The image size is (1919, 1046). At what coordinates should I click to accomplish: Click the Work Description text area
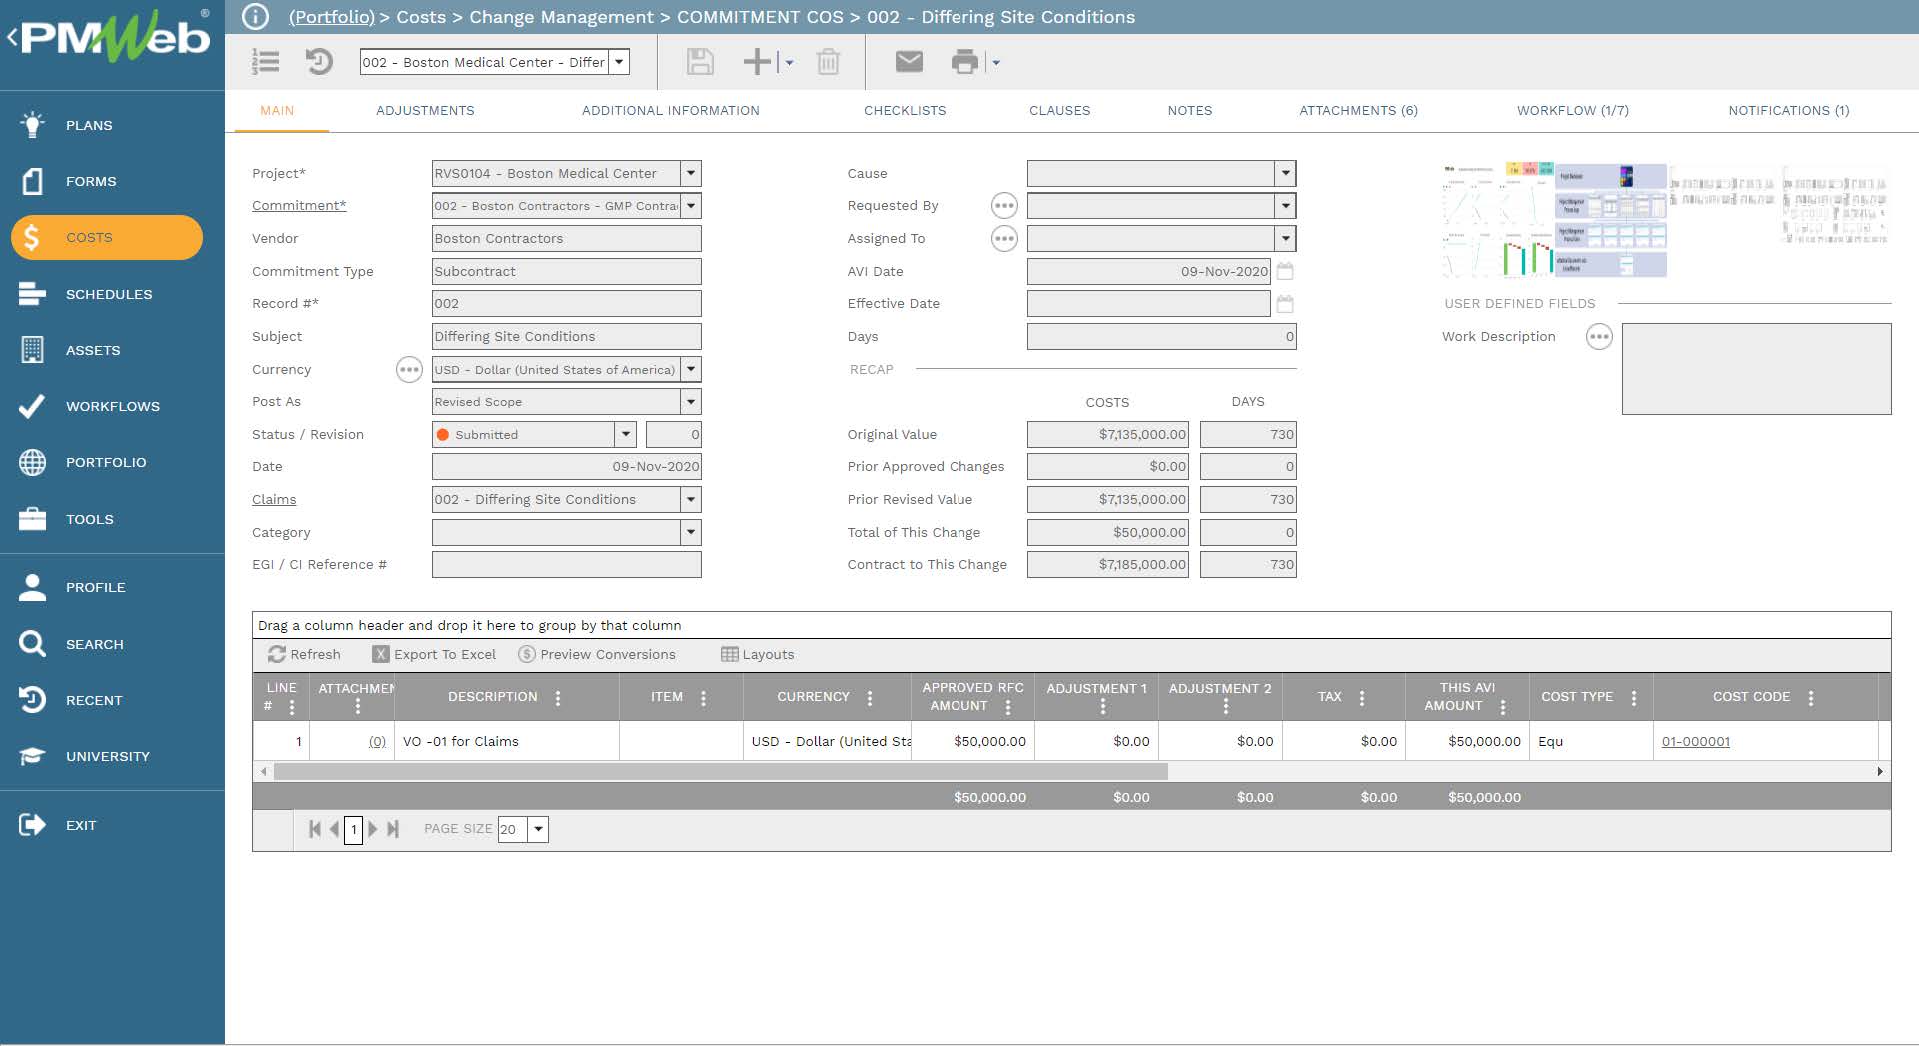click(x=1756, y=369)
